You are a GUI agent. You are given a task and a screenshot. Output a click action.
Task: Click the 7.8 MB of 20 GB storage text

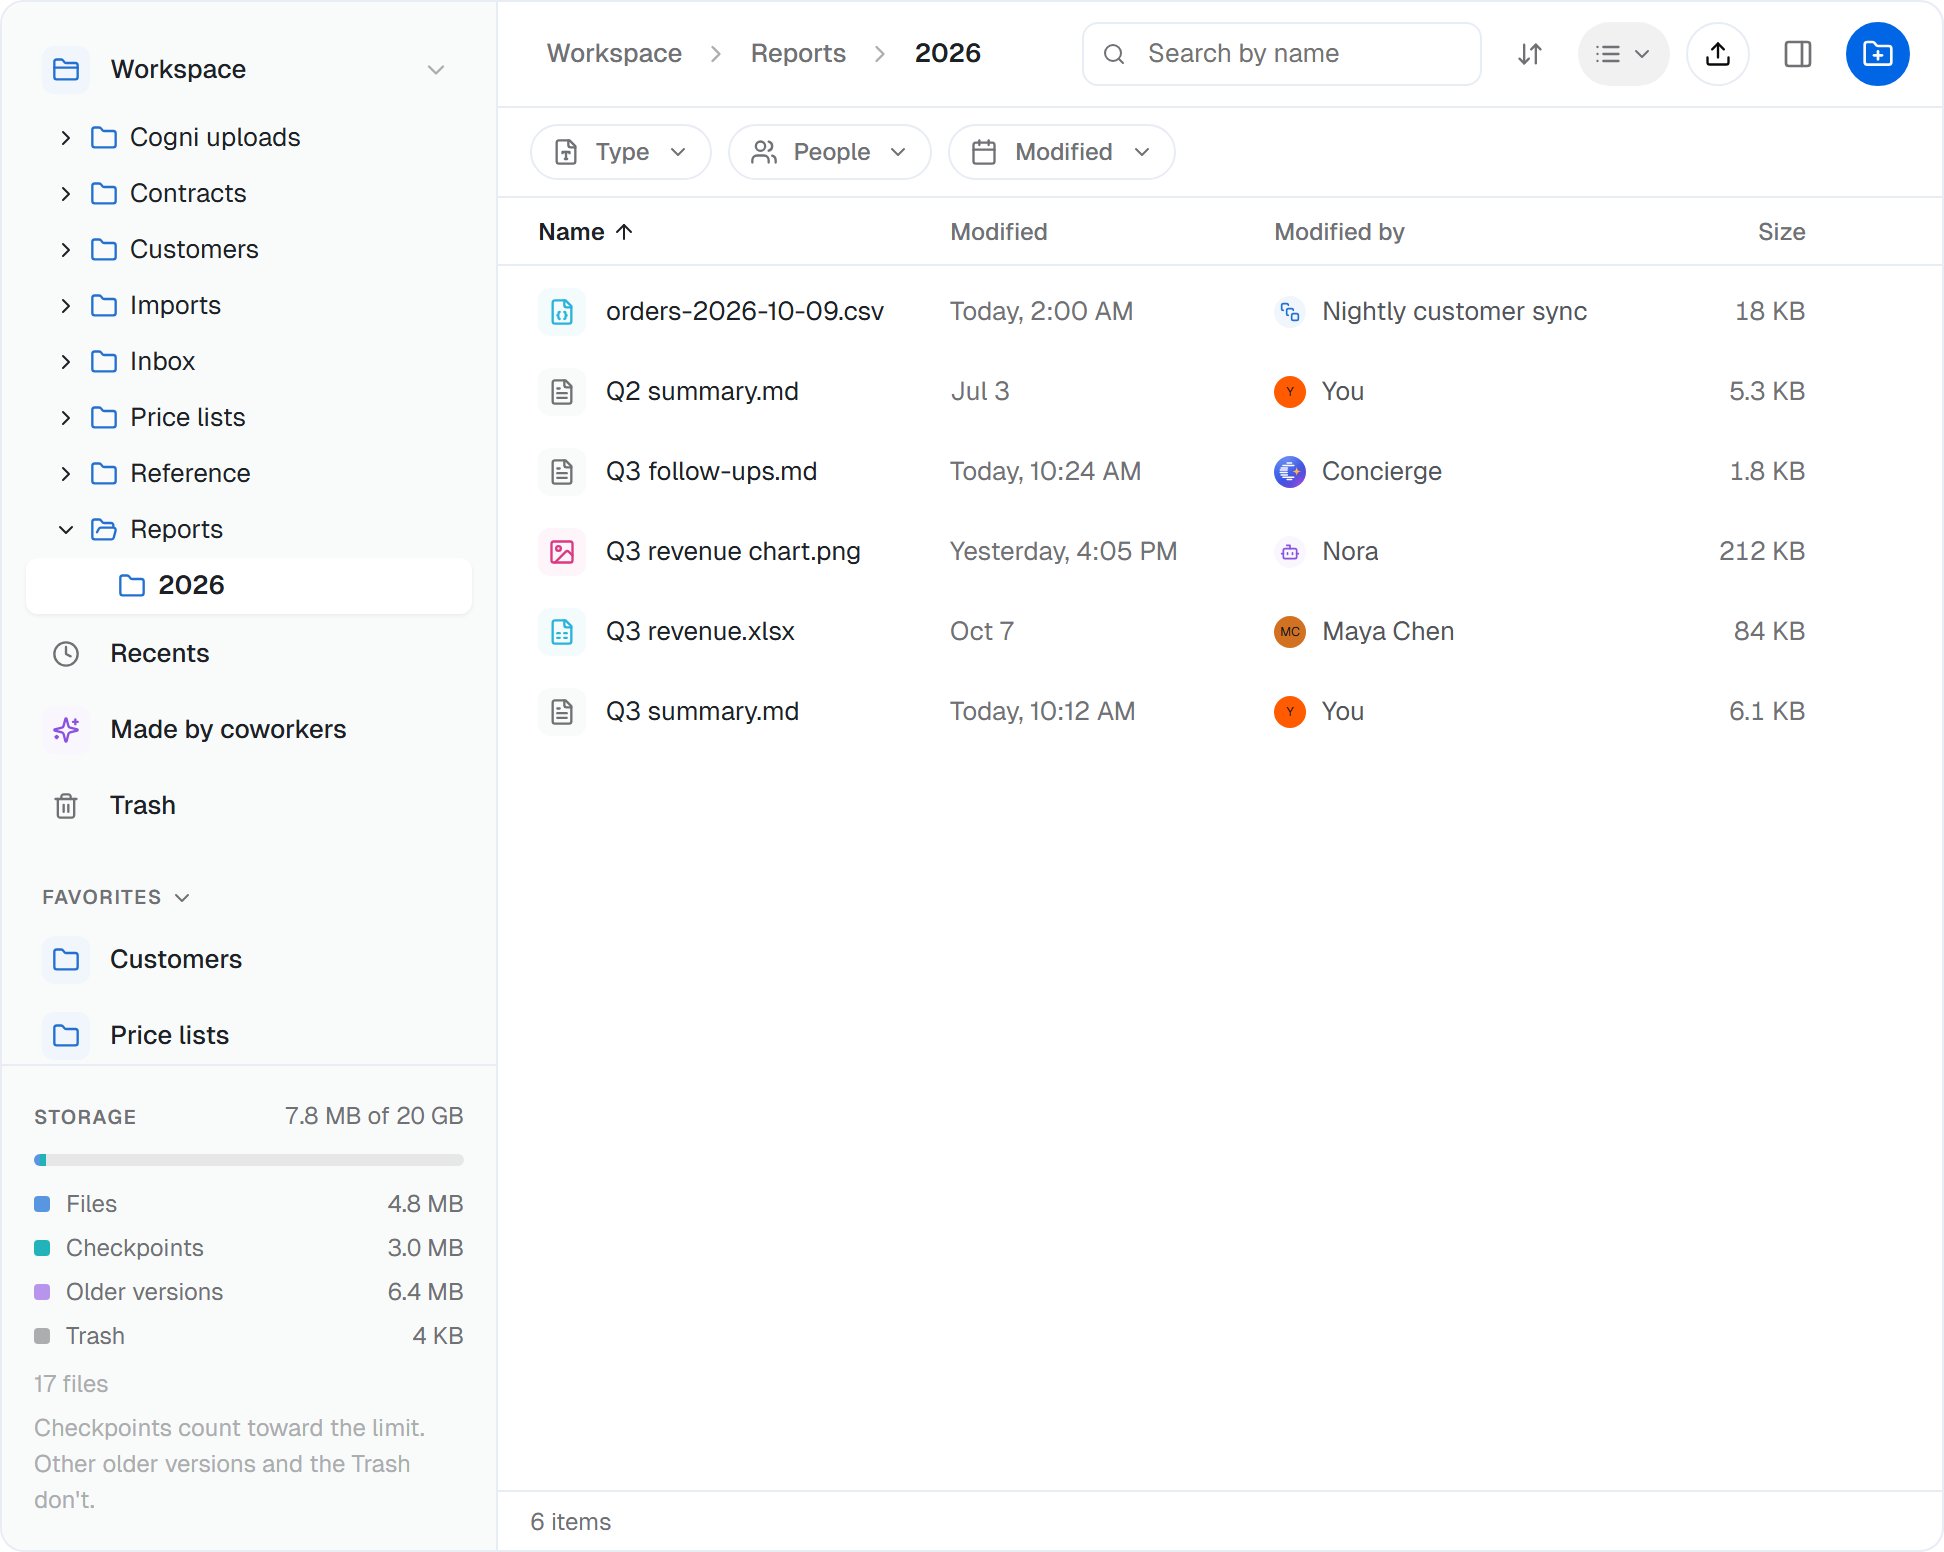[x=374, y=1116]
